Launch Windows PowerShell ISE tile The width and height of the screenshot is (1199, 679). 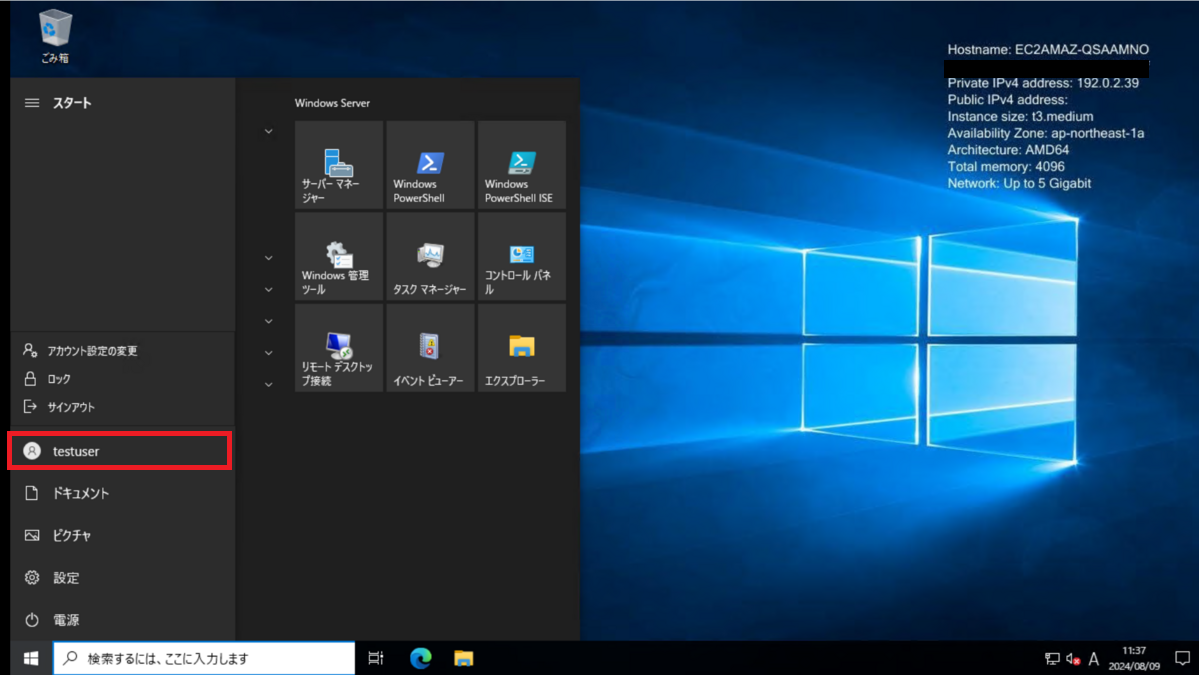(x=522, y=164)
